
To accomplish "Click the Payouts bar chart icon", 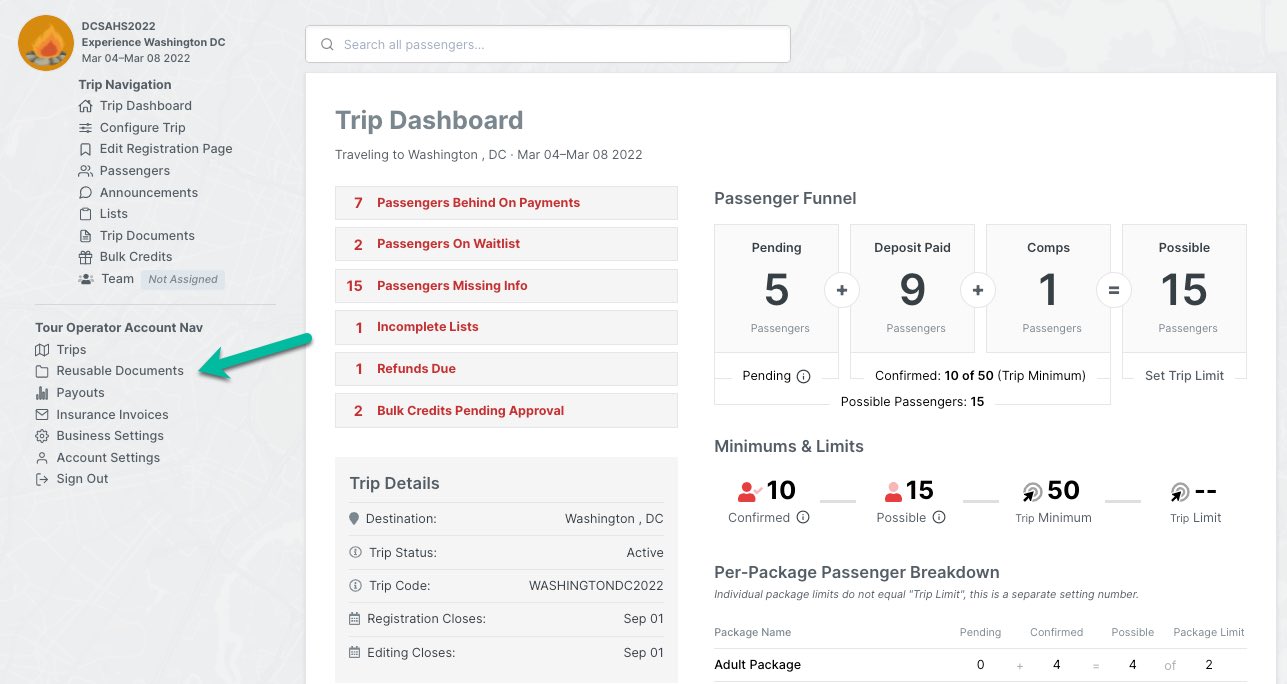I will pos(42,393).
